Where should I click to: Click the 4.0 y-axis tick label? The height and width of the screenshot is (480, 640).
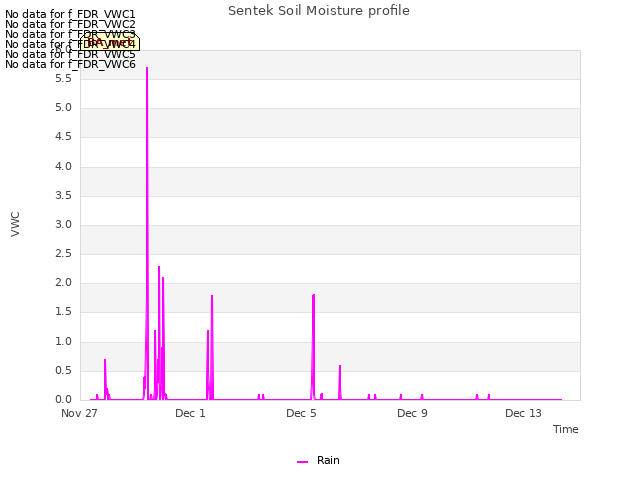click(x=63, y=167)
